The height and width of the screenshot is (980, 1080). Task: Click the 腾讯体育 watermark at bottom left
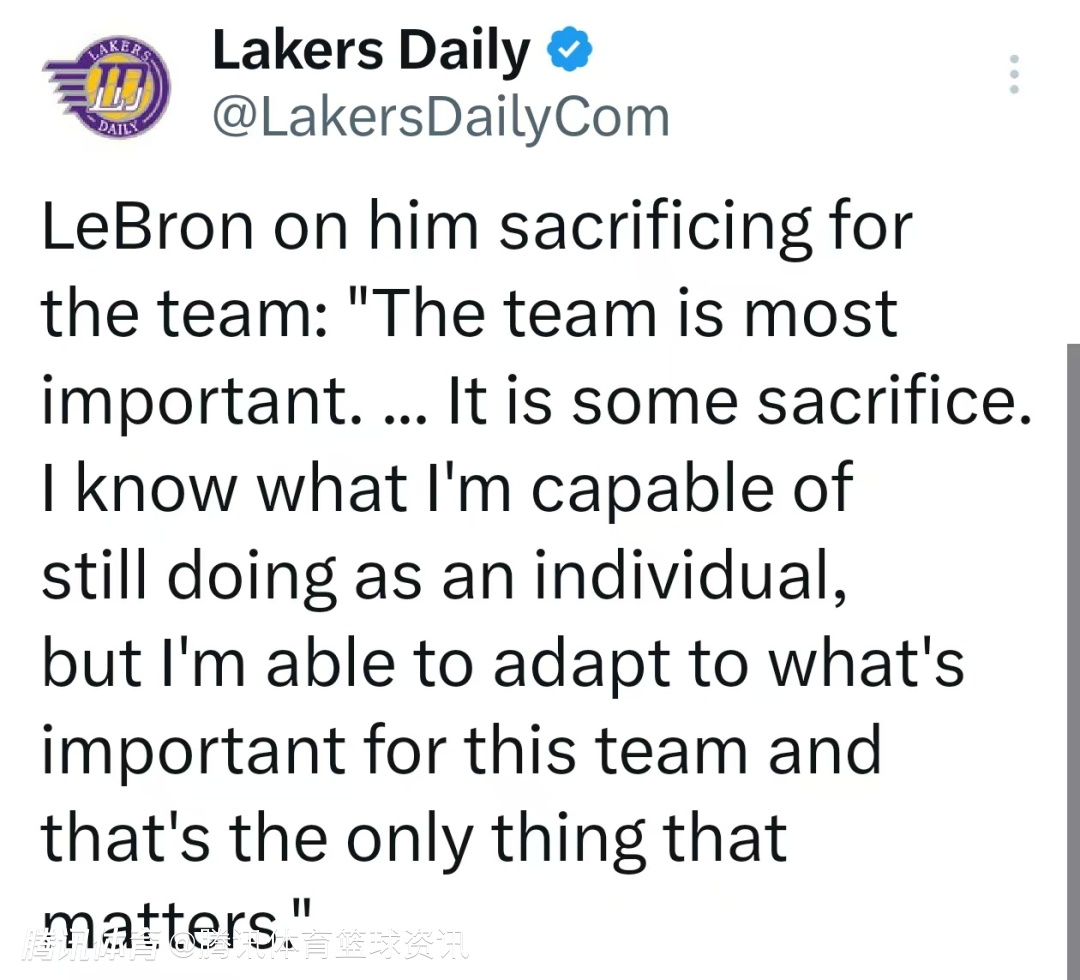pos(90,944)
